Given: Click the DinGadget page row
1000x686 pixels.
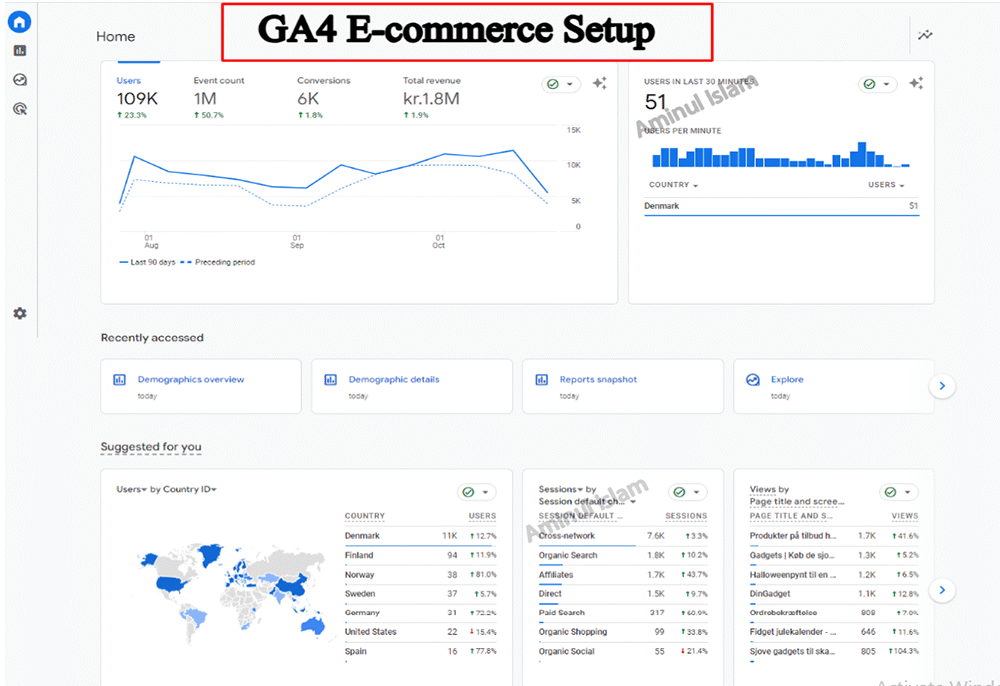Looking at the screenshot, I should (834, 594).
